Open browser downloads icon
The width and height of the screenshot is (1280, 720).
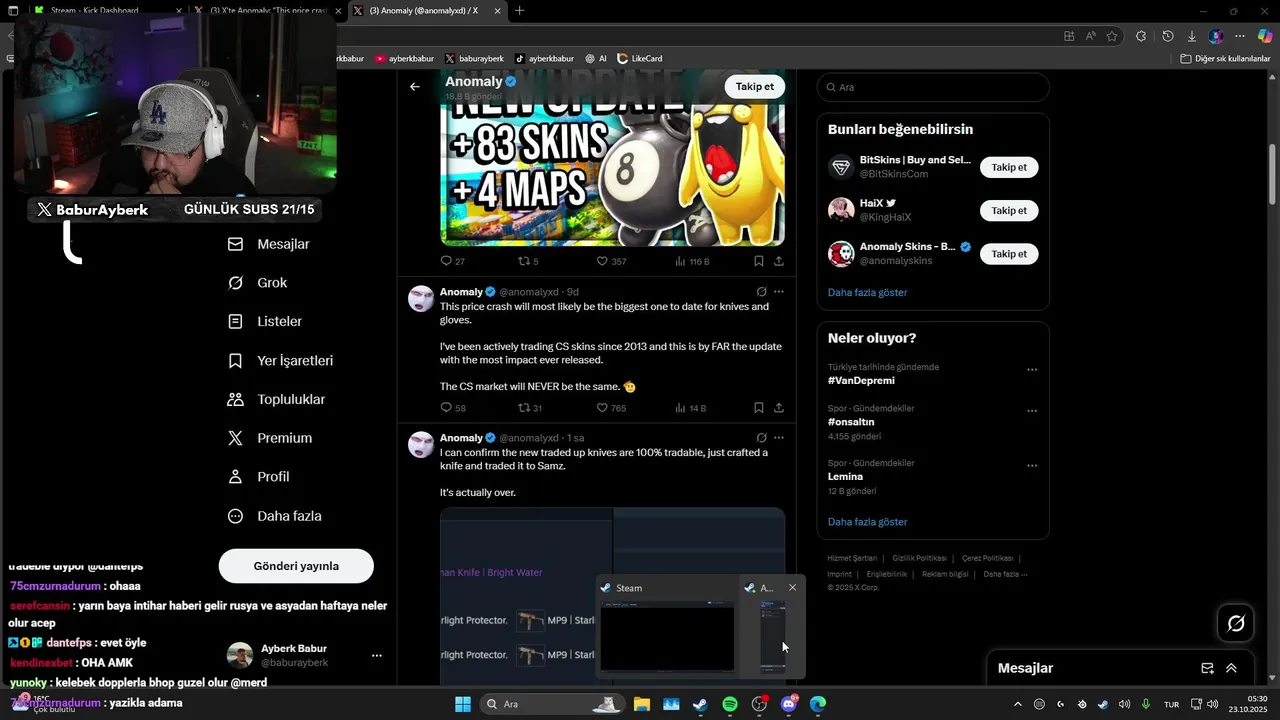click(1191, 36)
